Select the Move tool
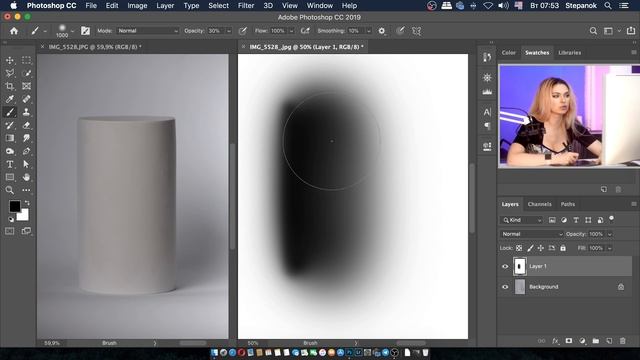The width and height of the screenshot is (640, 360). (10, 60)
